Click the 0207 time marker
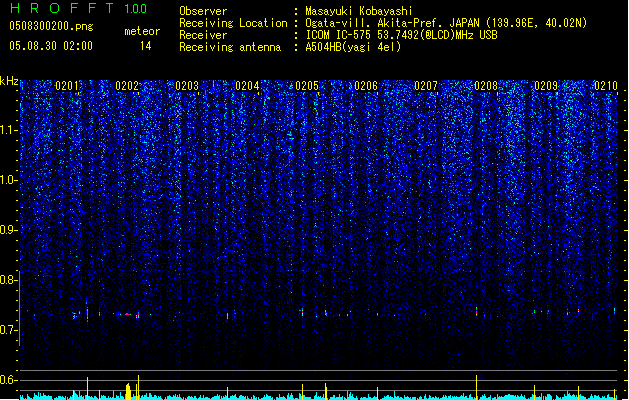 [x=426, y=86]
